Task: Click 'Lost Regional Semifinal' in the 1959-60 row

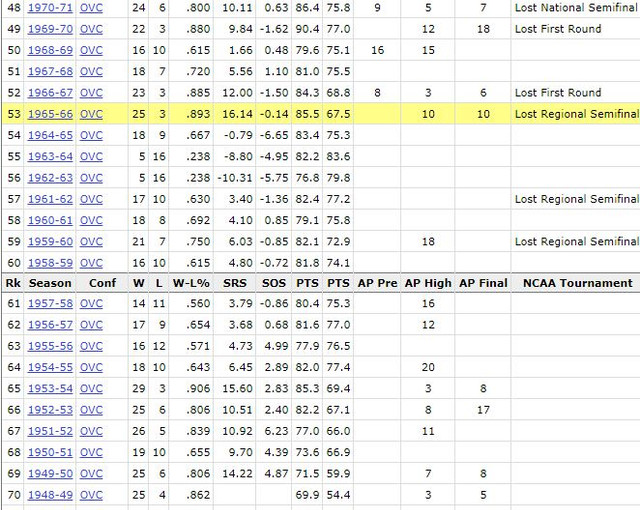Action: coord(577,242)
